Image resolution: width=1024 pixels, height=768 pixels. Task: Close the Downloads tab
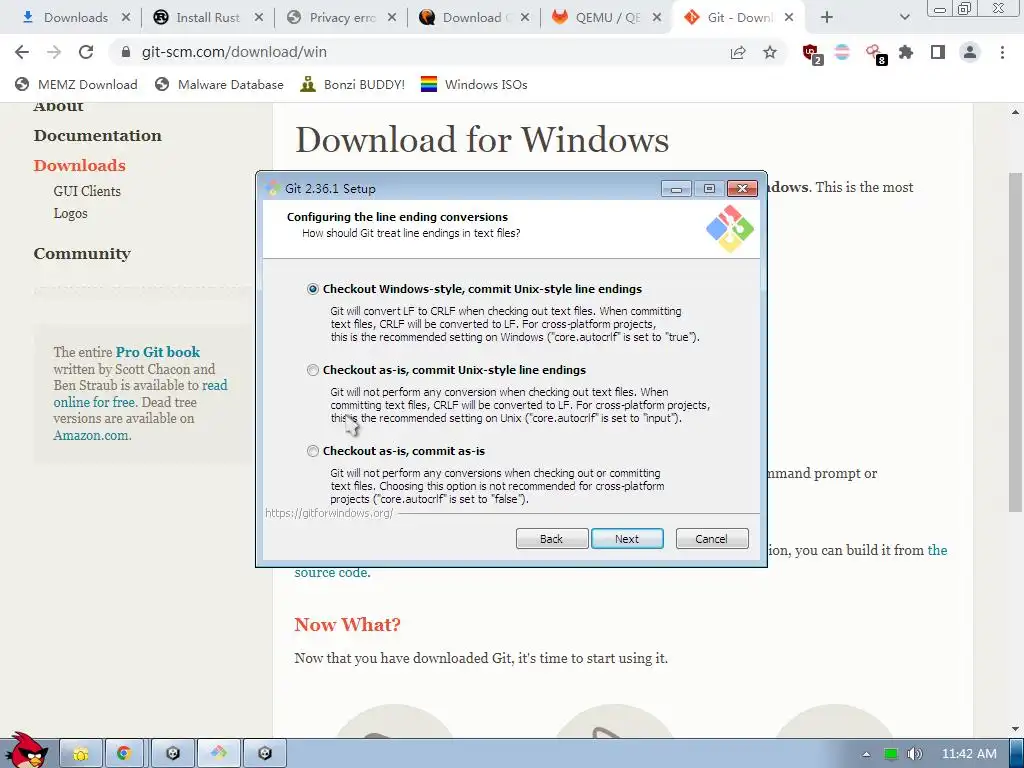(126, 18)
